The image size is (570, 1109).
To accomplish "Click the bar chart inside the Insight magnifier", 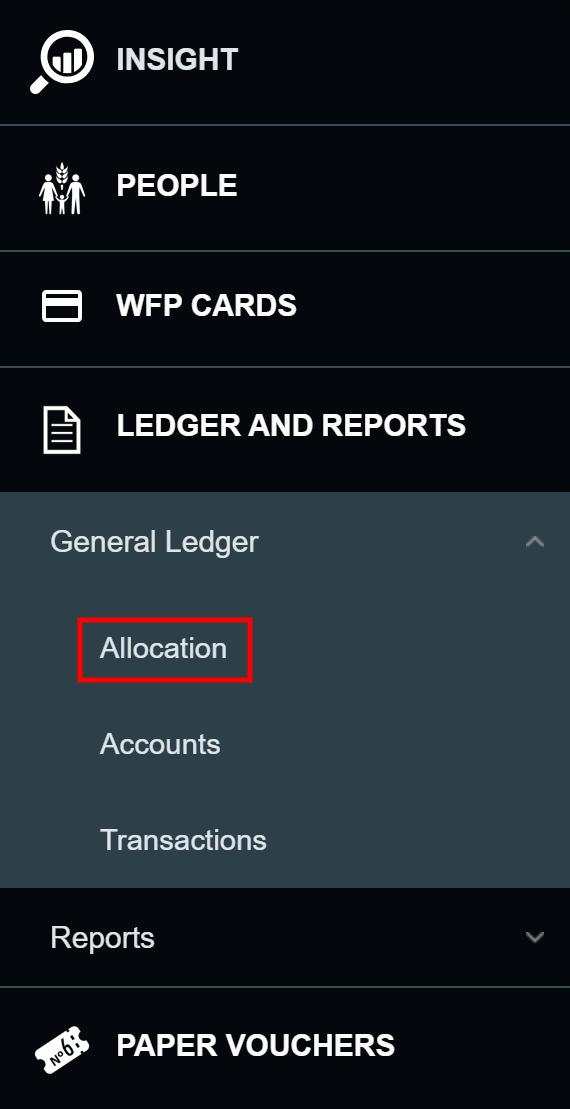I will [68, 60].
